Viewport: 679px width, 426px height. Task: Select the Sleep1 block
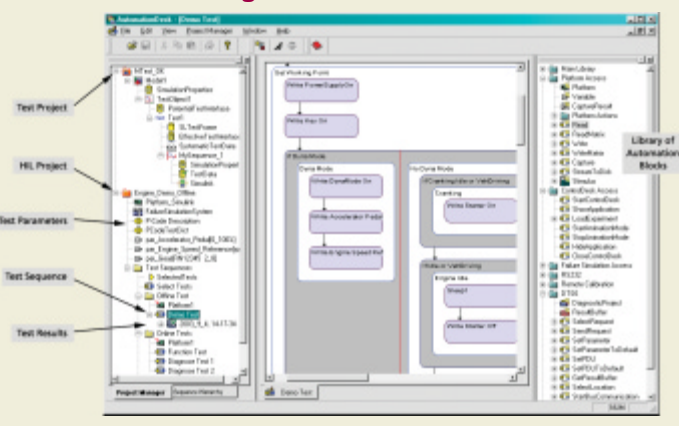481,296
